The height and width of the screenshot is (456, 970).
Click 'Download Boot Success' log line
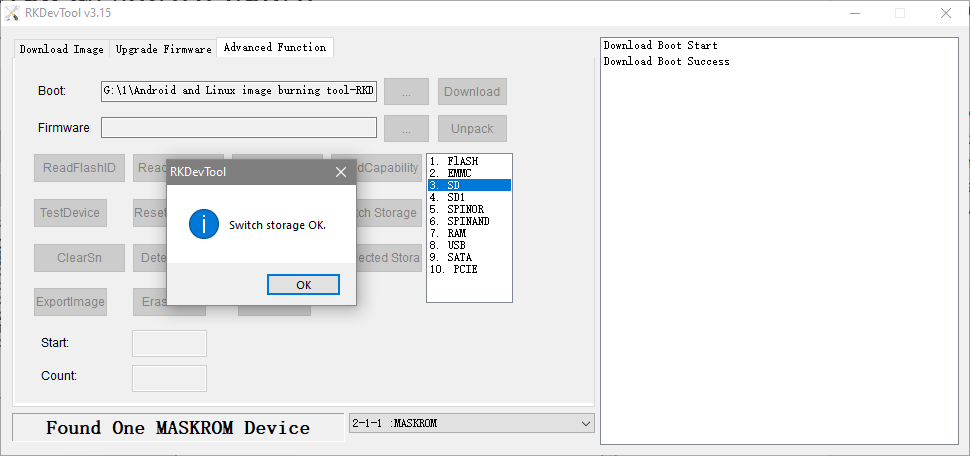pyautogui.click(x=666, y=61)
